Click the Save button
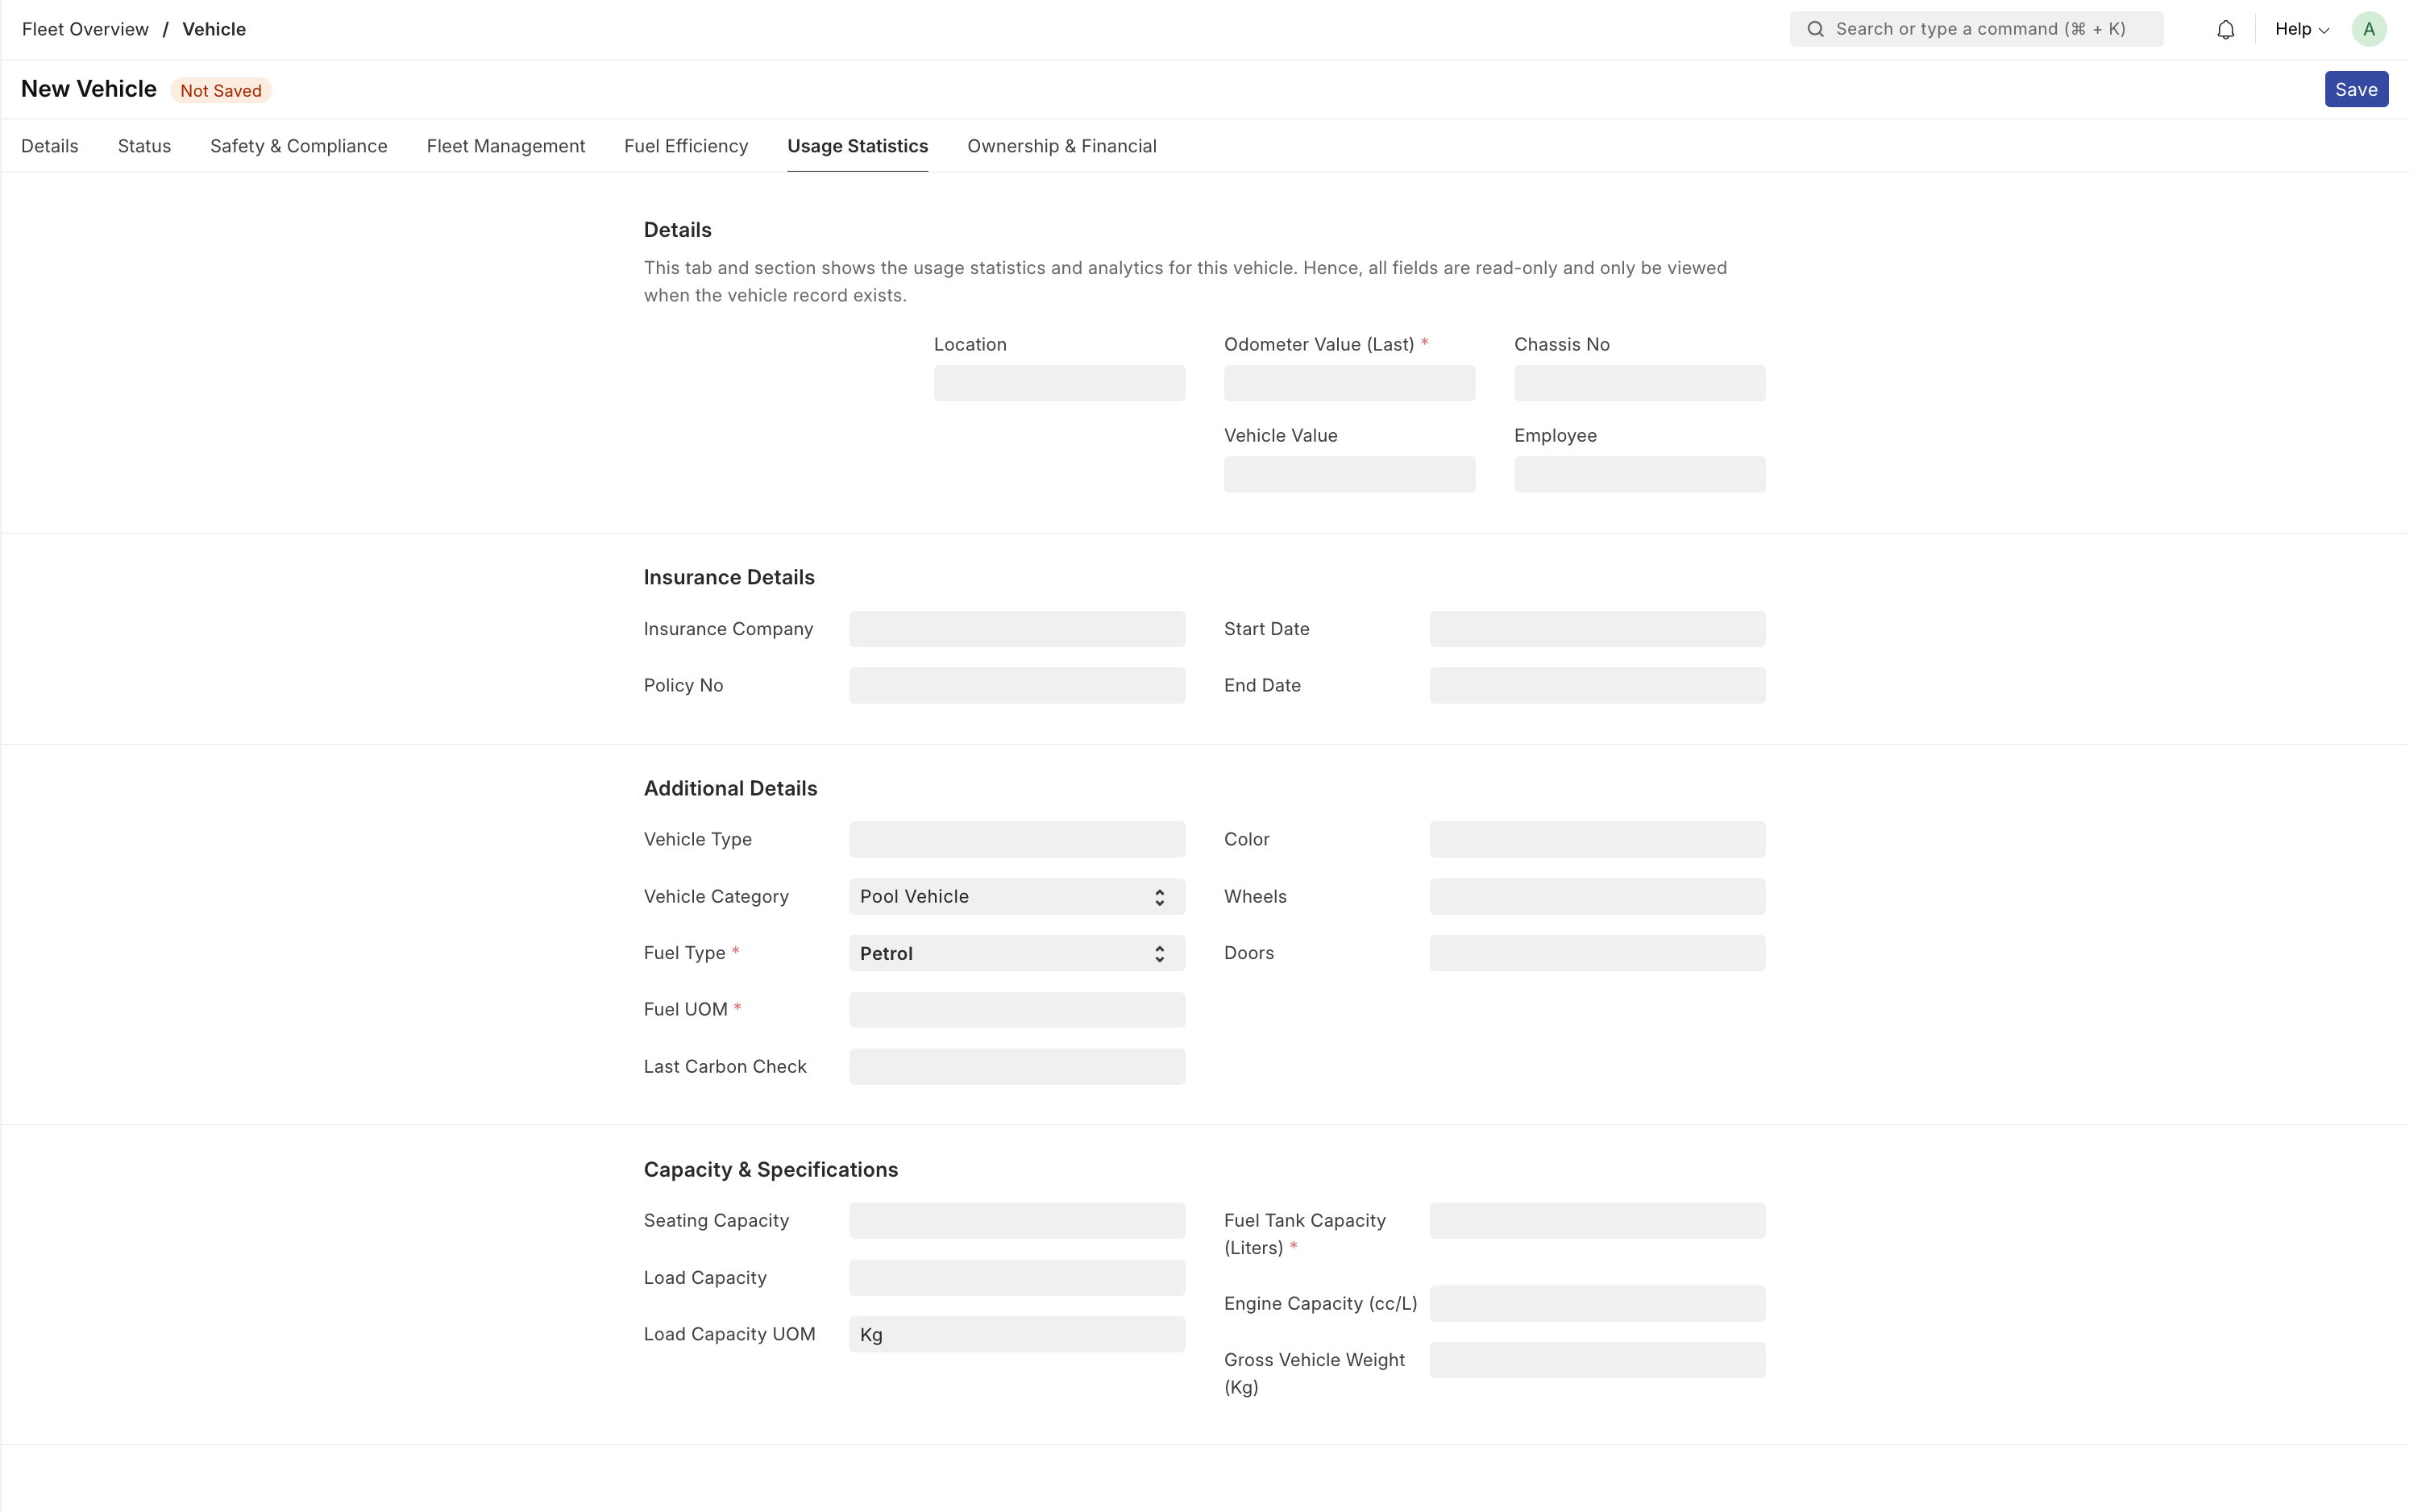 click(x=2355, y=89)
